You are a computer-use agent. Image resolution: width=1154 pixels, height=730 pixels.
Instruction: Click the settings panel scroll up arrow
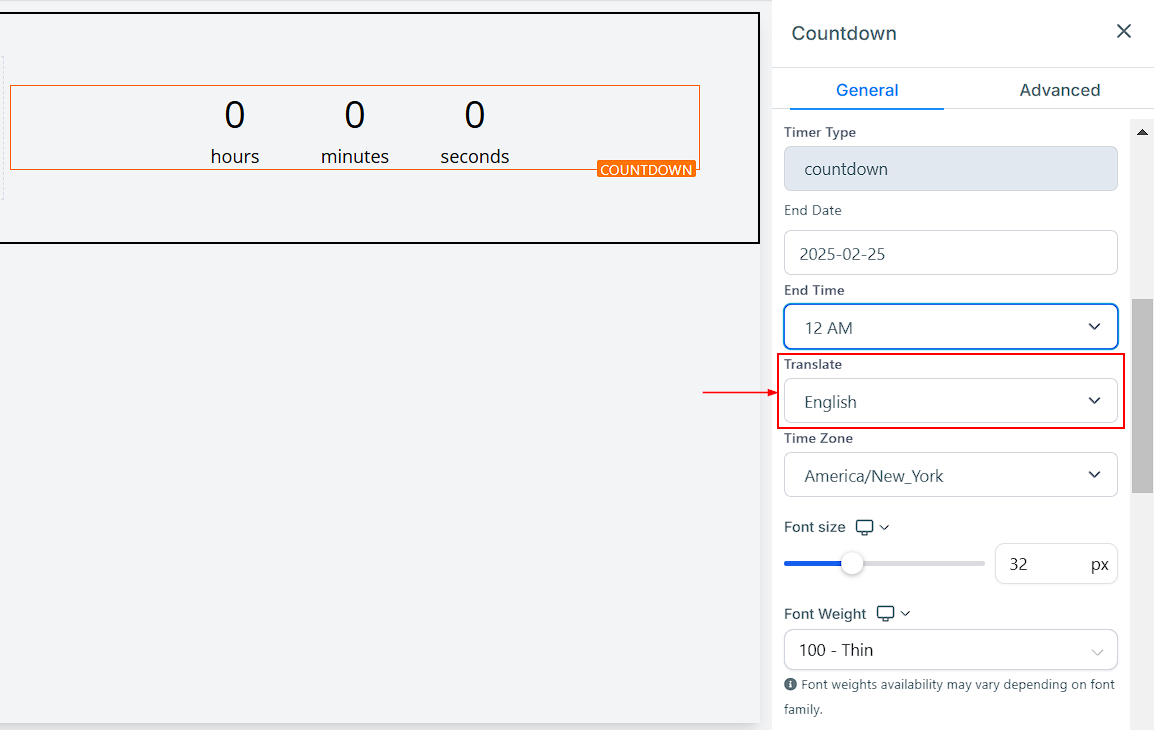[1142, 132]
